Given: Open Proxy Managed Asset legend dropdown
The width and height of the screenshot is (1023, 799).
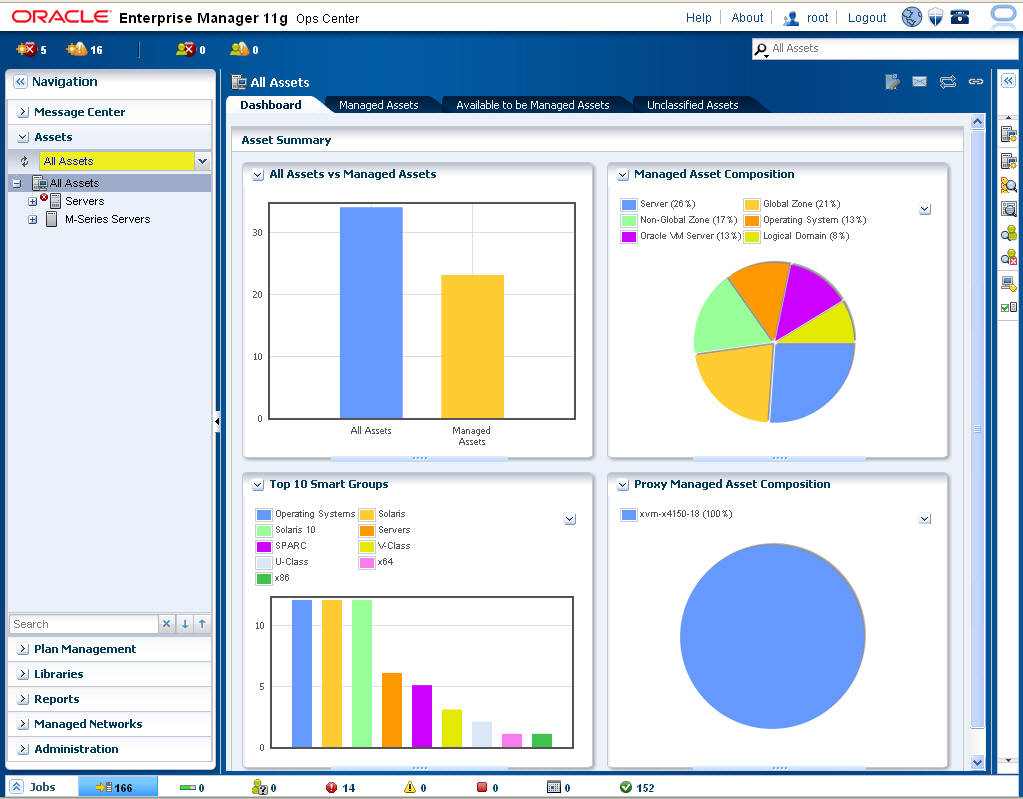Looking at the screenshot, I should (924, 519).
